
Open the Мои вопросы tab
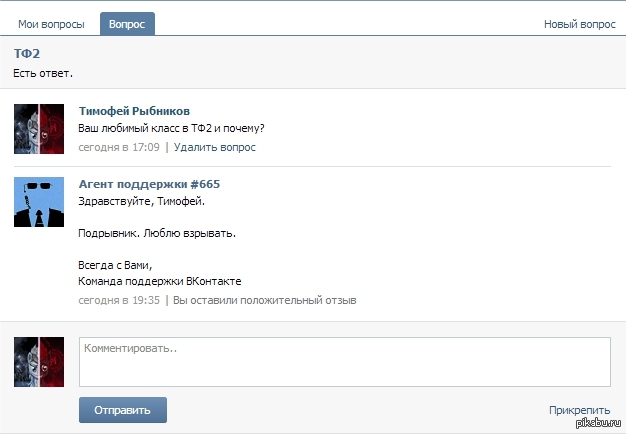(51, 24)
